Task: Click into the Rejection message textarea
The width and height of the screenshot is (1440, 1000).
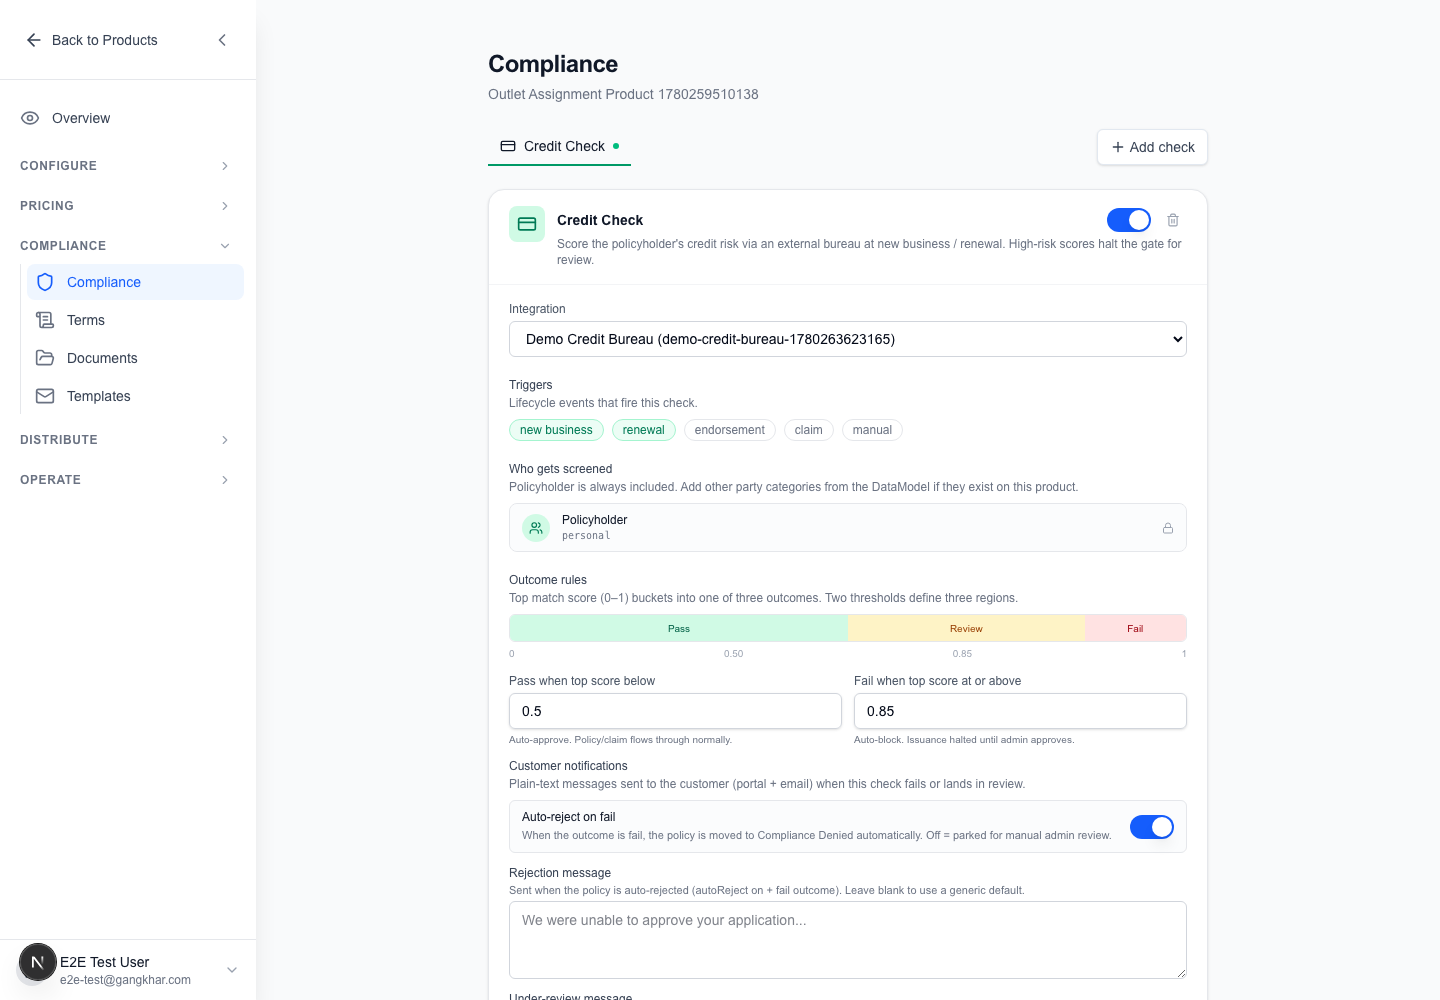Action: click(848, 940)
